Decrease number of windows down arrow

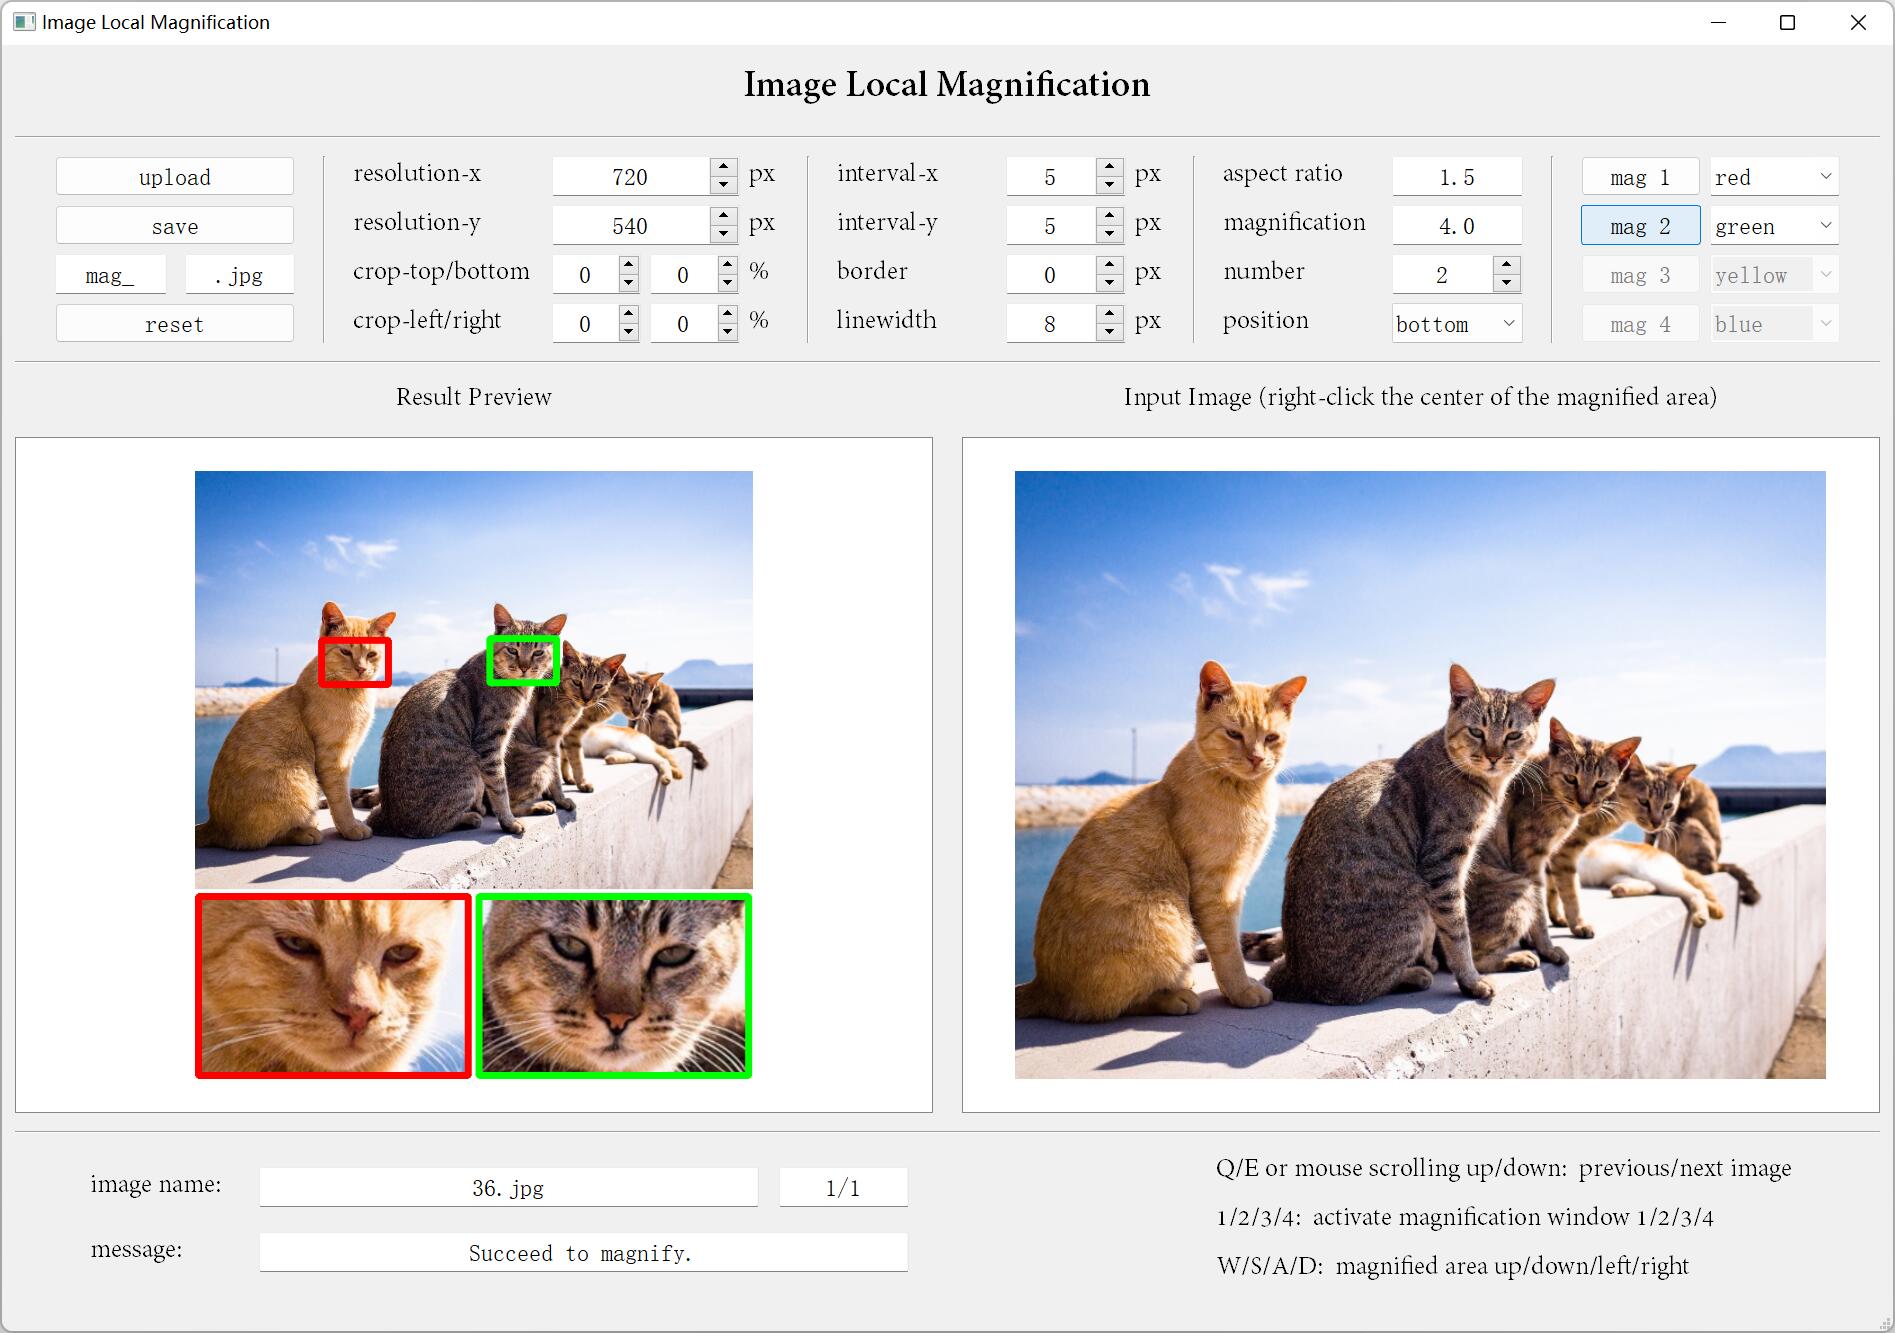point(1507,283)
